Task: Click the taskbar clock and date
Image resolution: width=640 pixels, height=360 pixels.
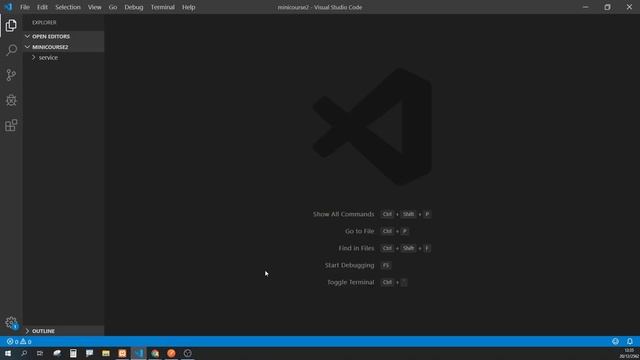Action: tap(629, 353)
